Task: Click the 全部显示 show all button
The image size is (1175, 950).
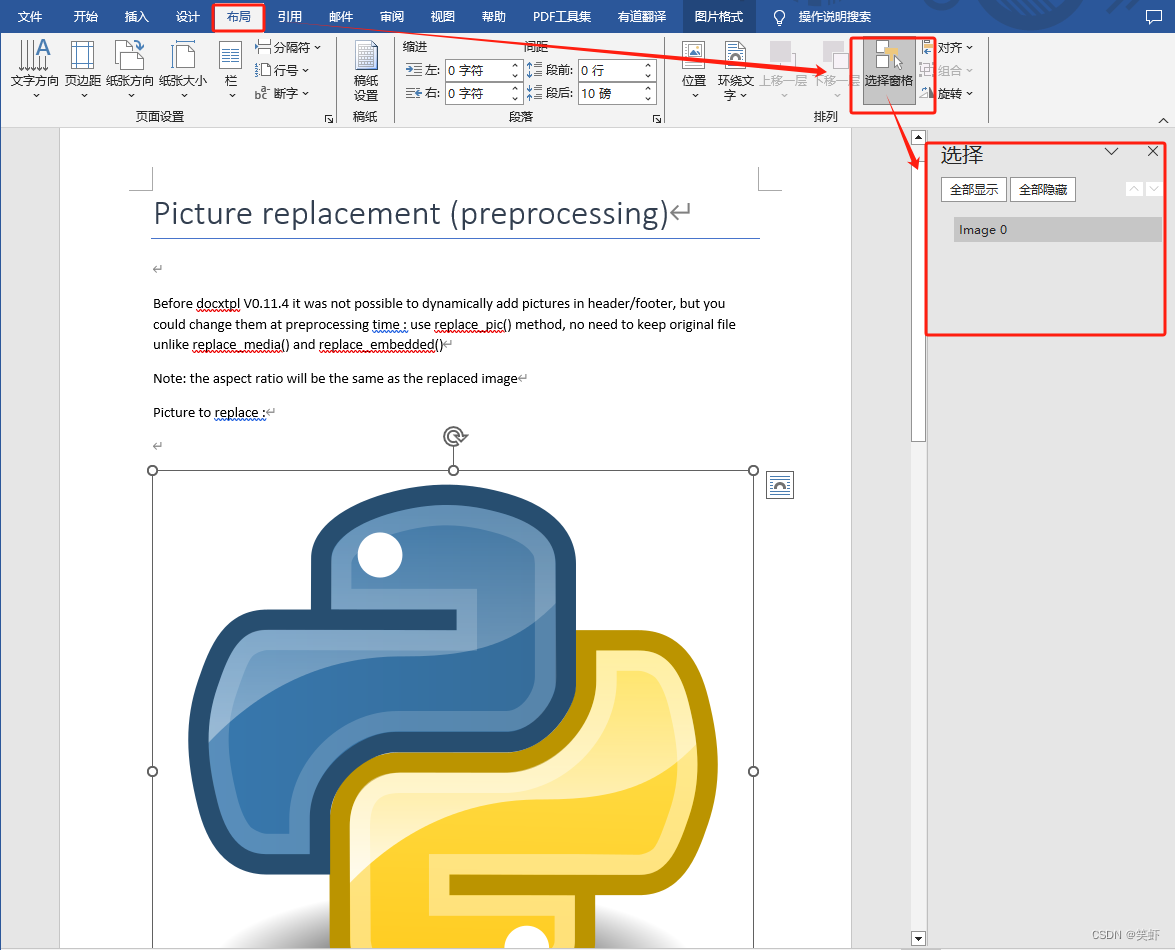Action: pos(973,190)
